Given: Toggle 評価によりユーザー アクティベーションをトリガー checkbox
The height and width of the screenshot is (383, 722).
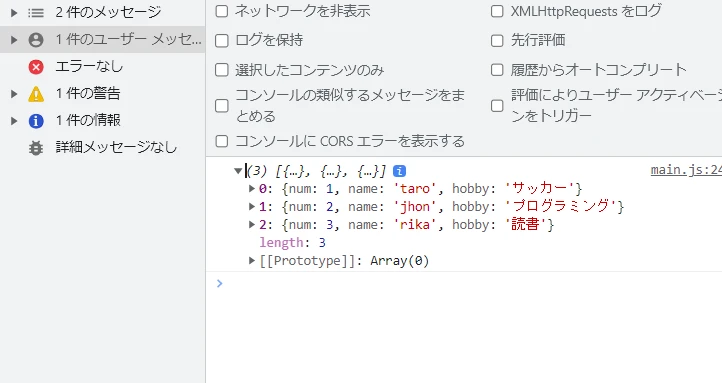Looking at the screenshot, I should point(497,105).
